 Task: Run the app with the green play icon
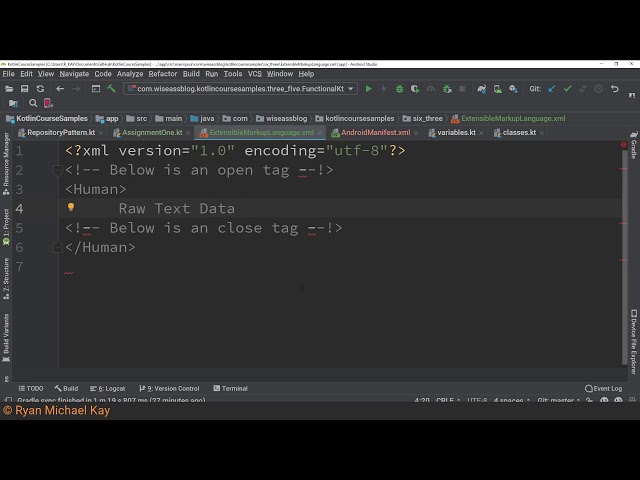coord(369,89)
